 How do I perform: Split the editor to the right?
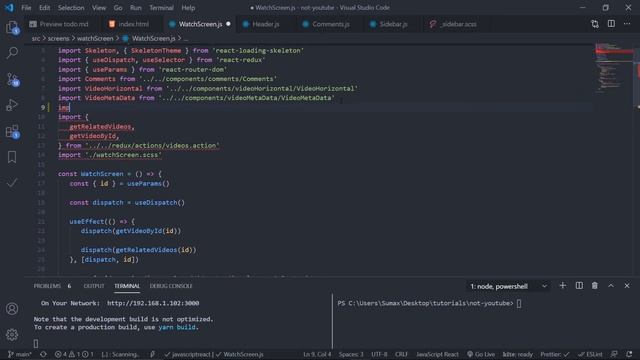point(611,24)
